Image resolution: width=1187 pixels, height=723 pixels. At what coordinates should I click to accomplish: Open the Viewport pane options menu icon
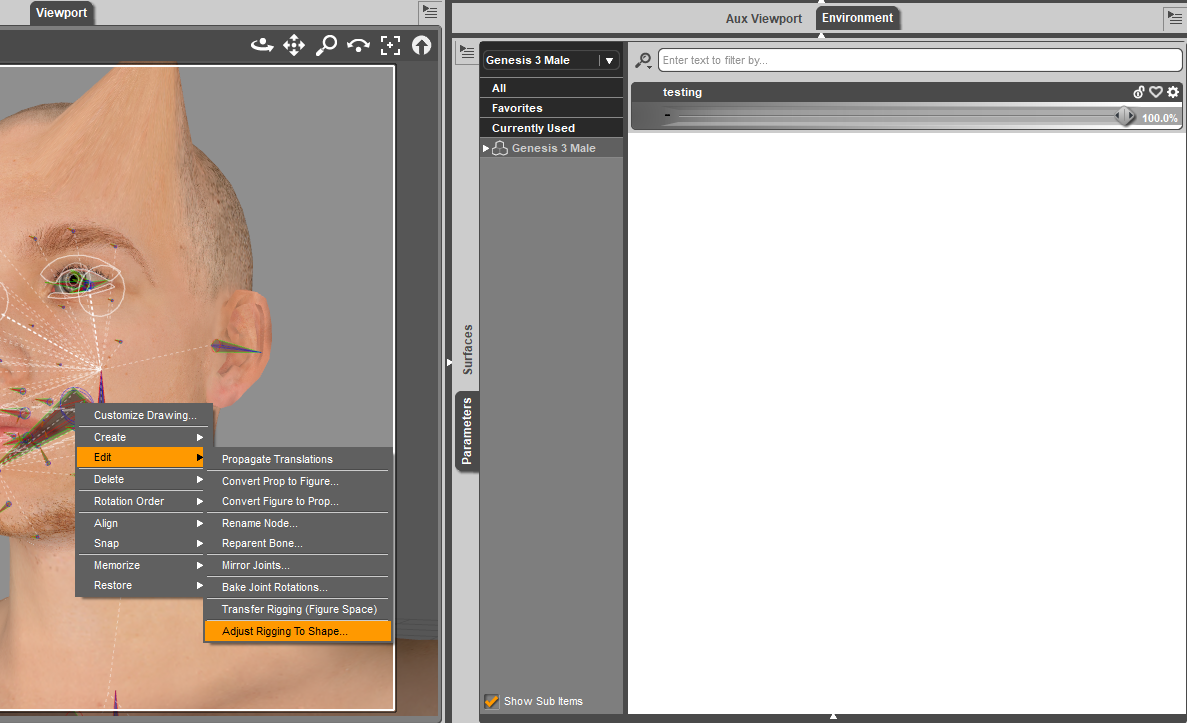tap(430, 12)
